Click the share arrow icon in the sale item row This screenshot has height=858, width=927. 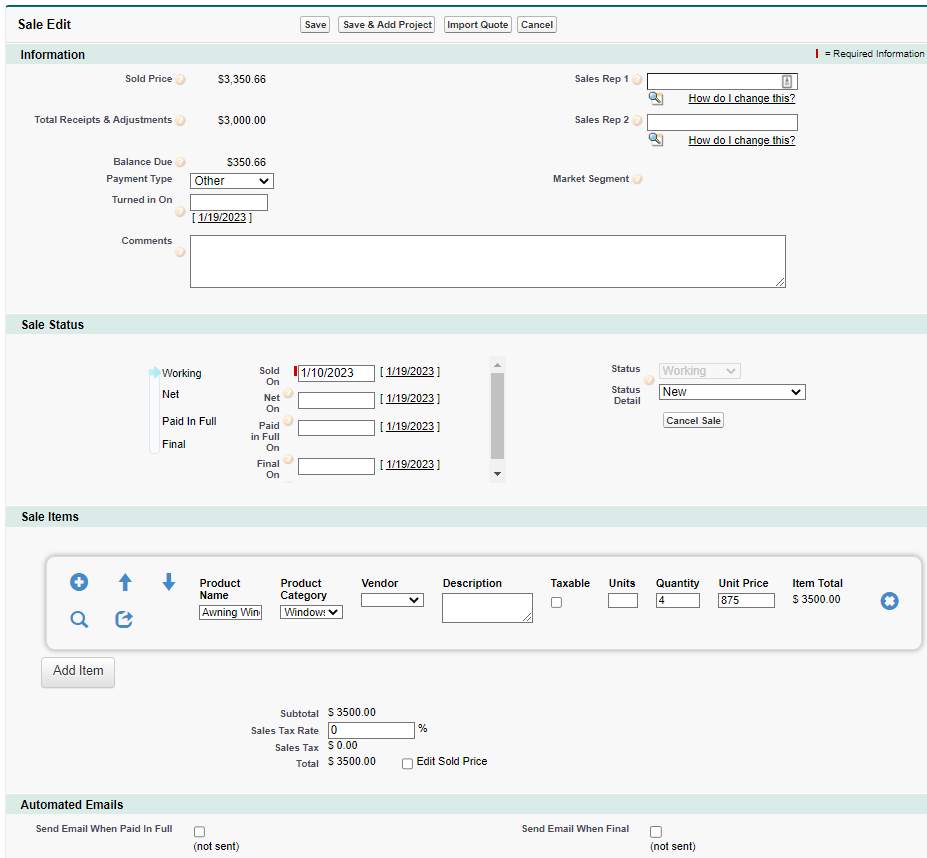click(124, 619)
